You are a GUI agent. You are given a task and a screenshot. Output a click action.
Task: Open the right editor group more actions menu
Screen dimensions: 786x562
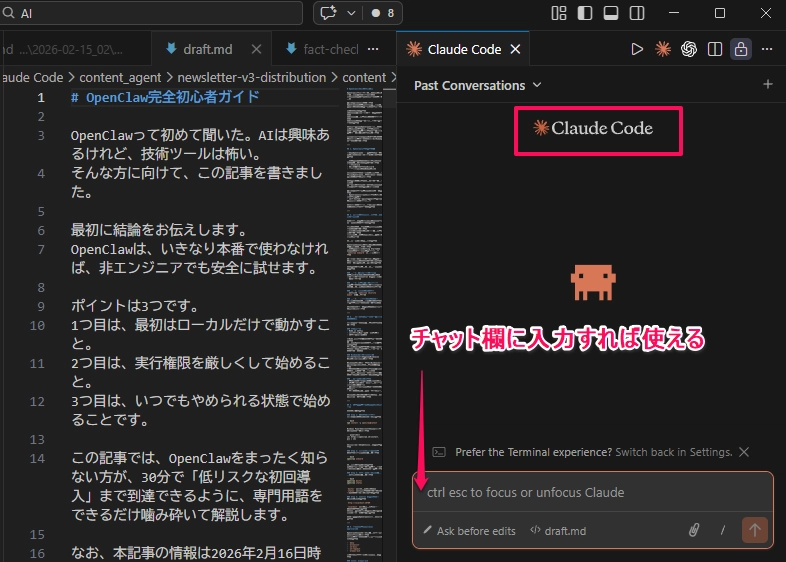click(x=767, y=49)
